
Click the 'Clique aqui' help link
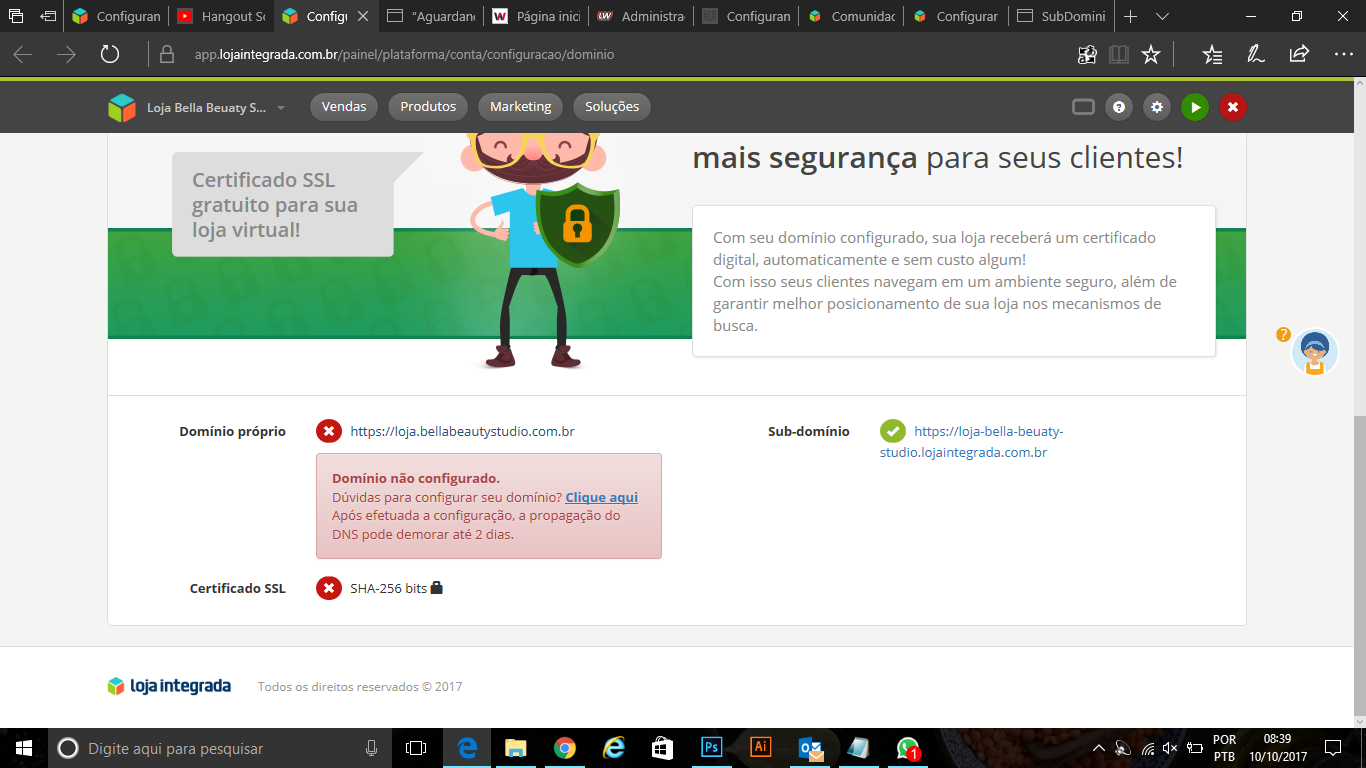[x=601, y=497]
